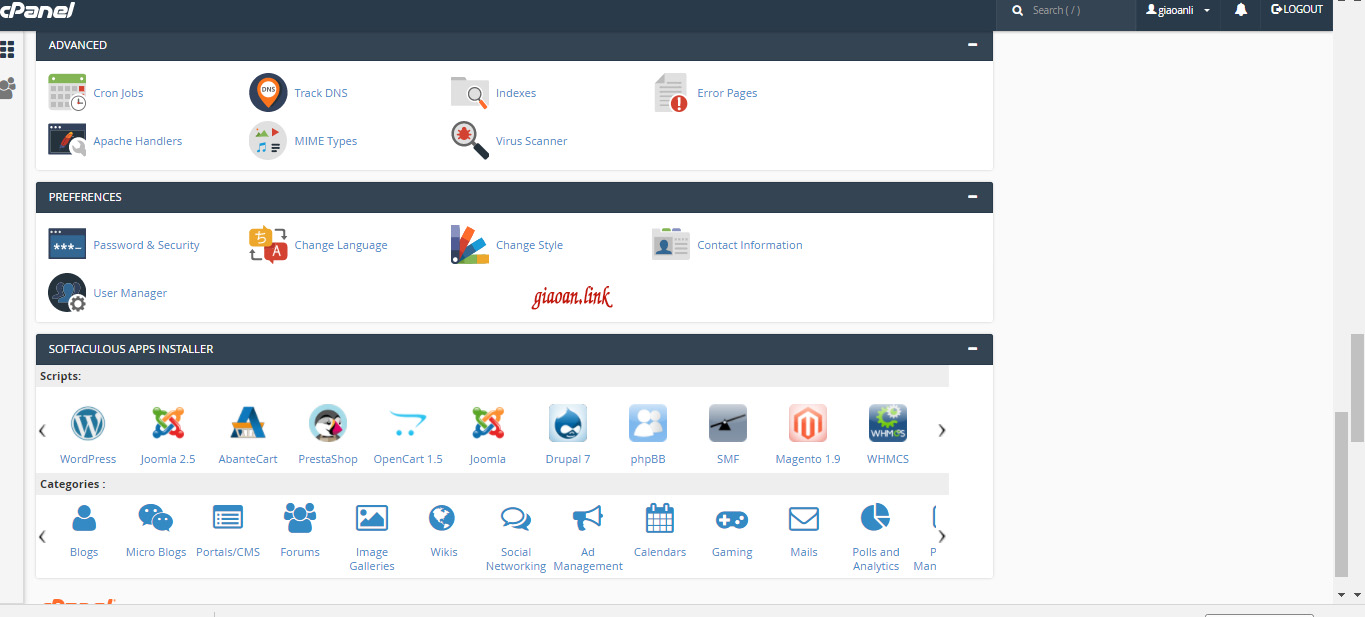Open the Magento 1.9 script icon
Viewport: 1365px width, 617px height.
807,423
